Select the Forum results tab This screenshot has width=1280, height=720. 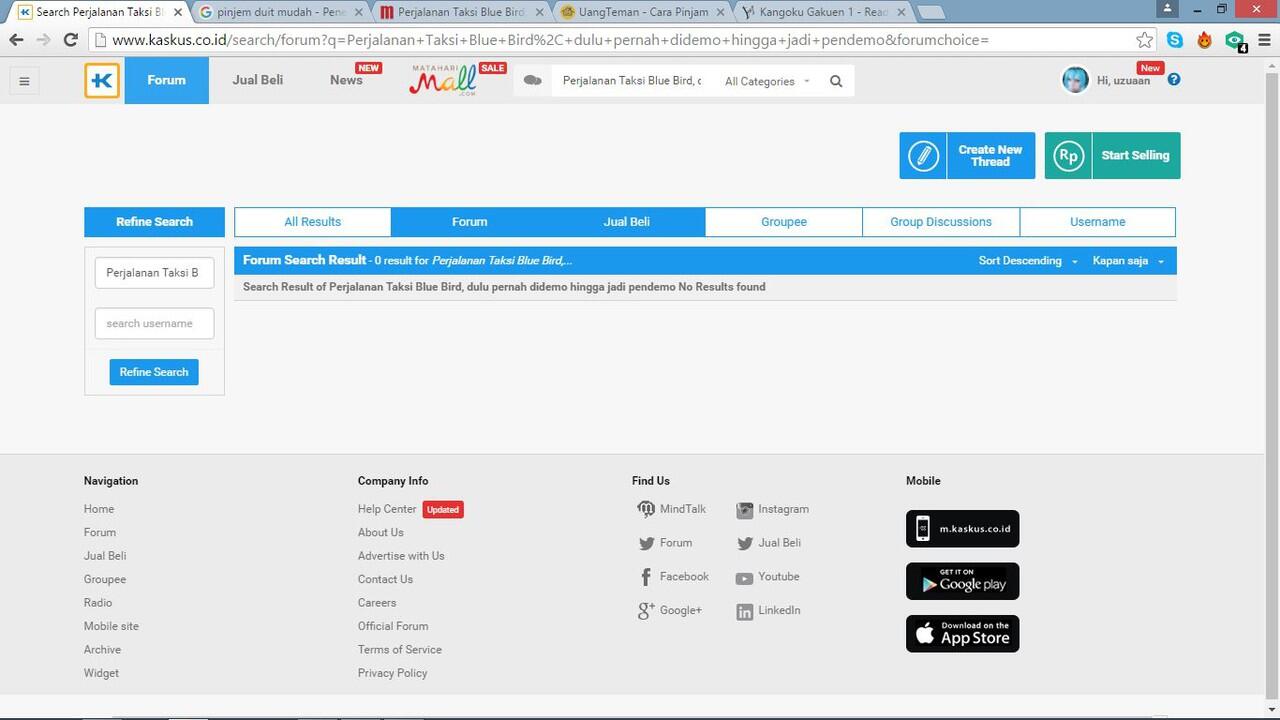pyautogui.click(x=470, y=222)
